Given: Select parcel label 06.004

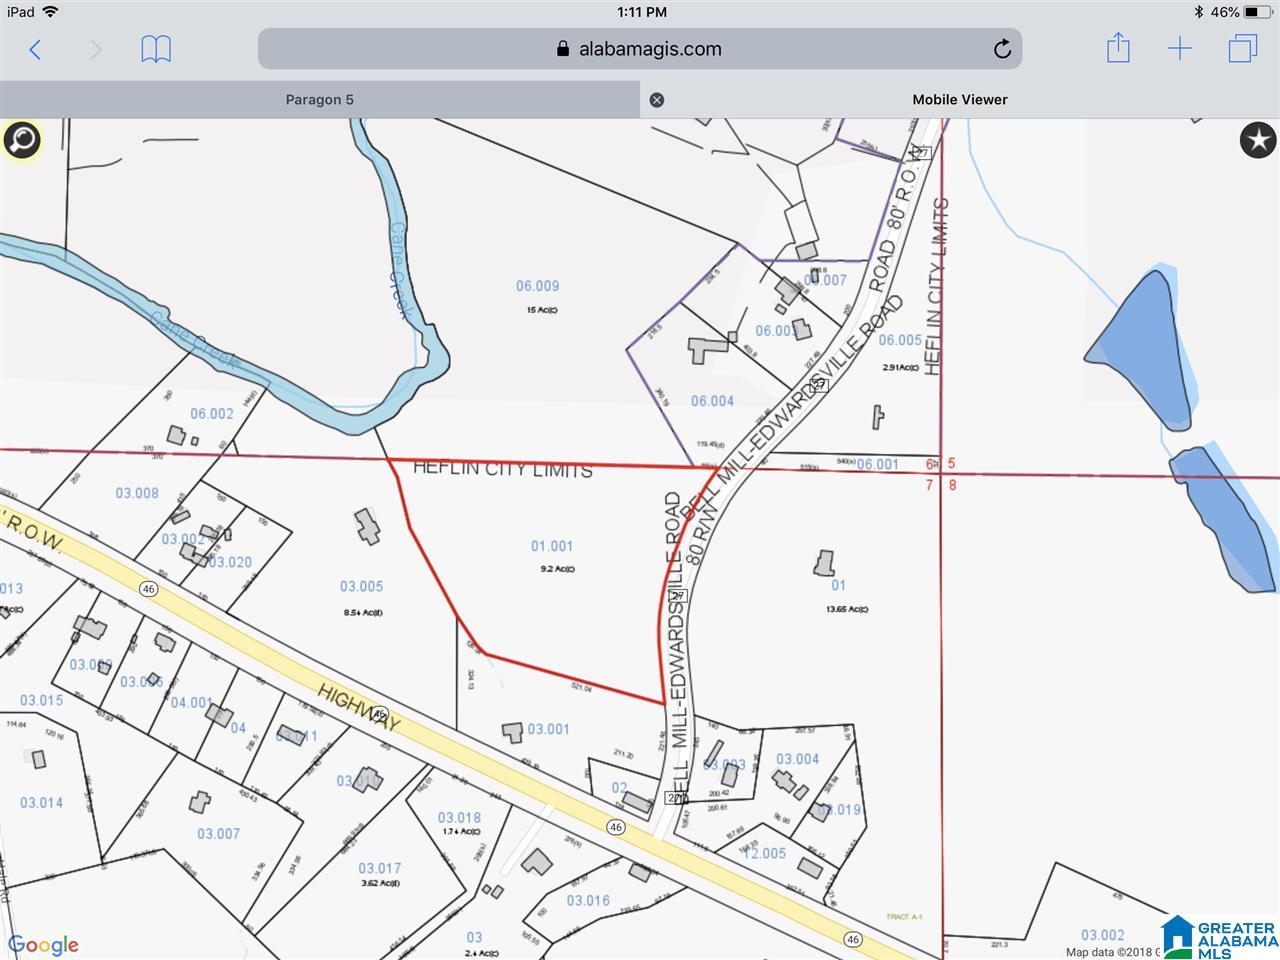Looking at the screenshot, I should click(712, 401).
